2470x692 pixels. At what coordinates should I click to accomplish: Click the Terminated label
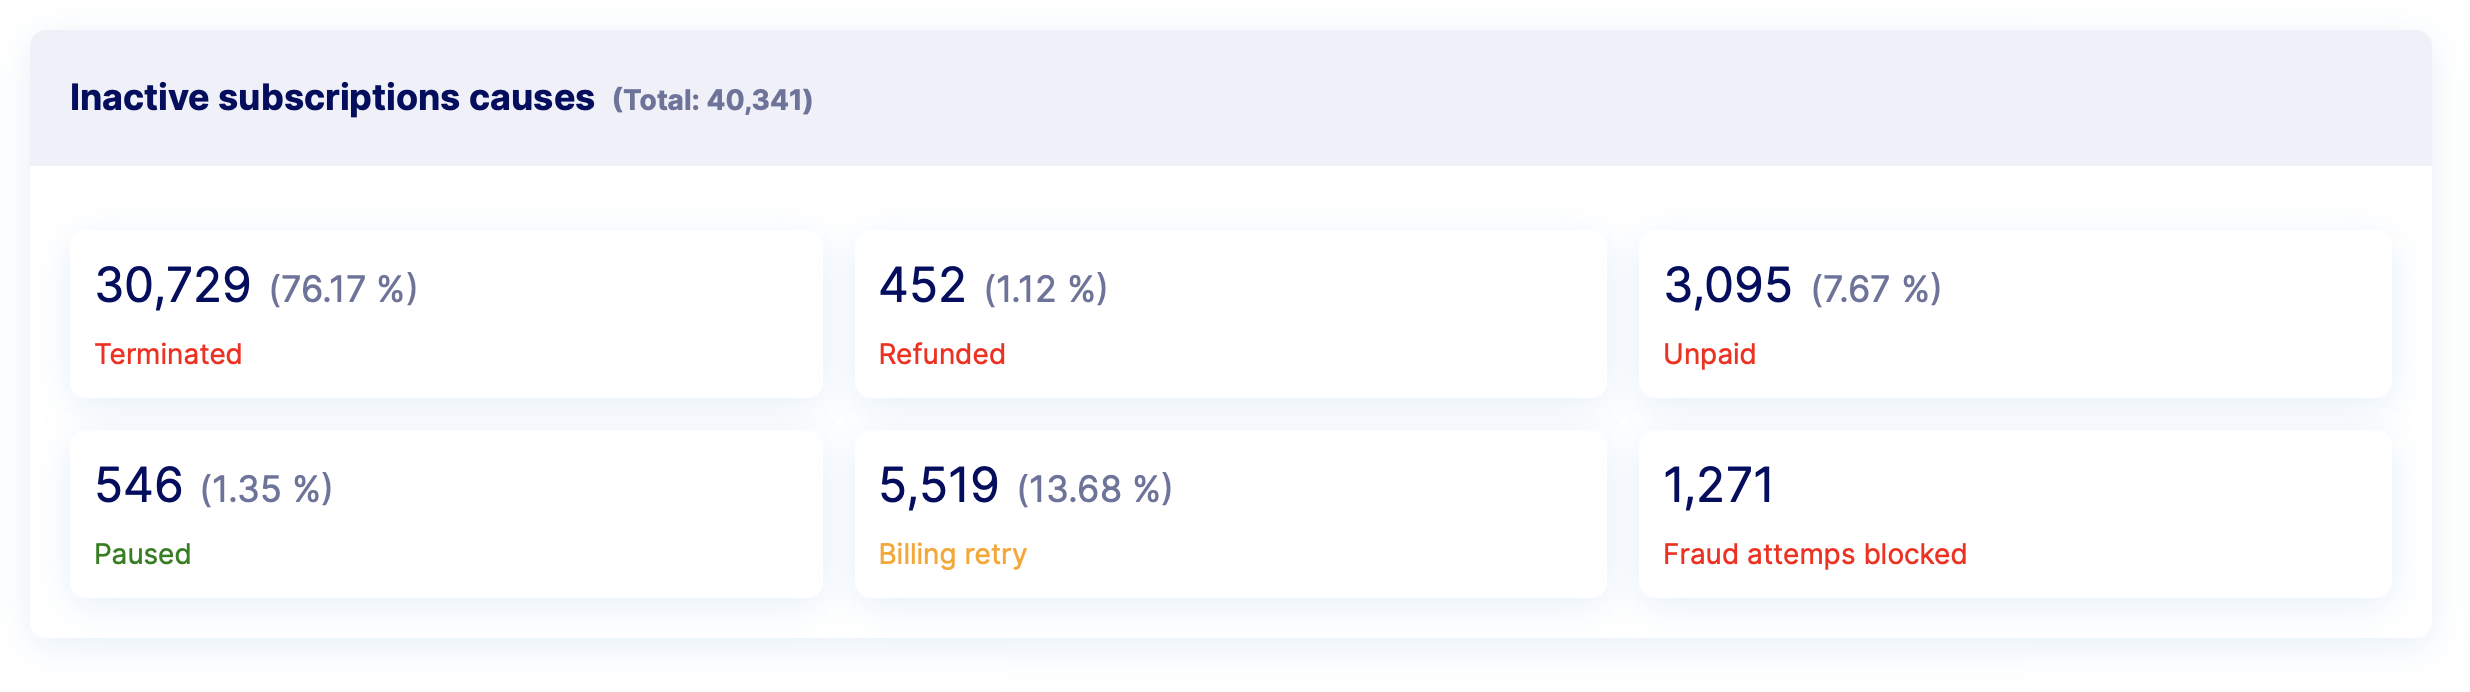point(168,354)
